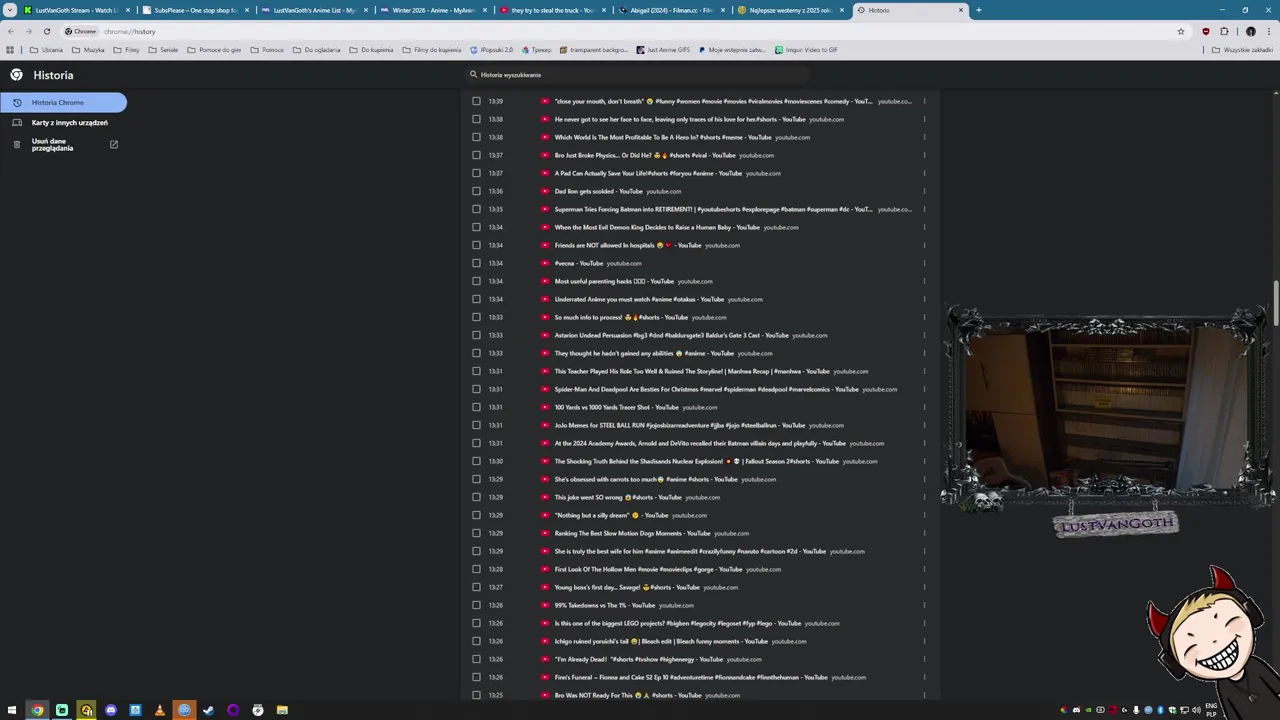Open the apps grid in bookmarks bar
The image size is (1280, 720).
pos(11,49)
